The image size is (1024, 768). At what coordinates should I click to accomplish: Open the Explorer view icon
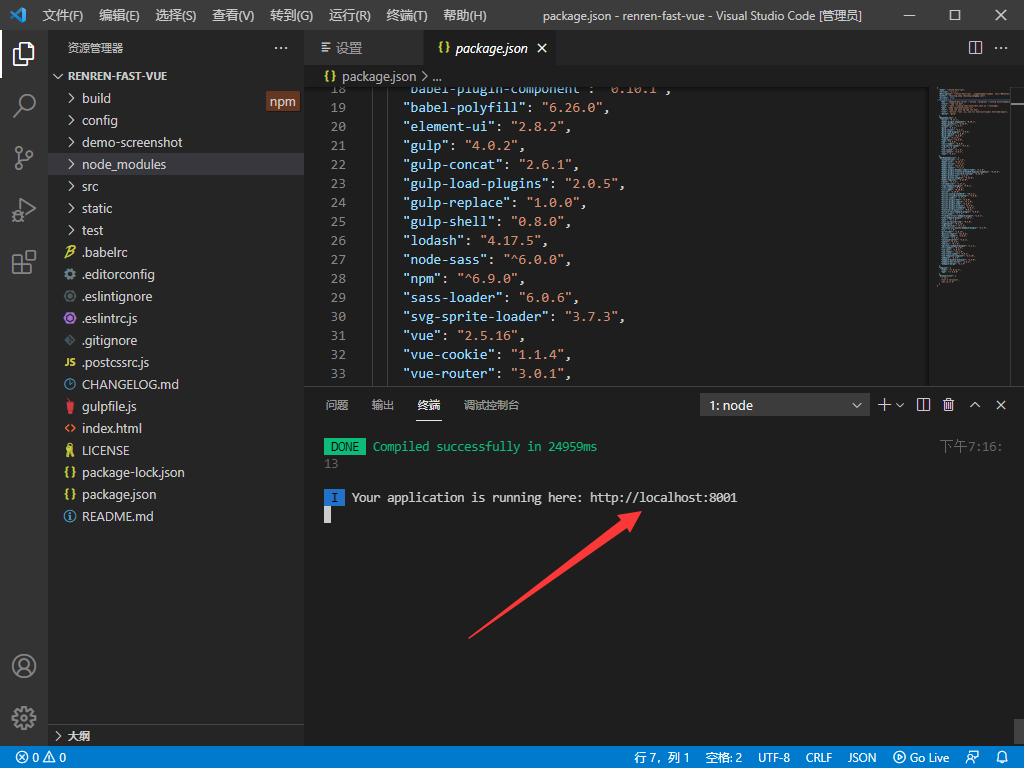click(24, 54)
